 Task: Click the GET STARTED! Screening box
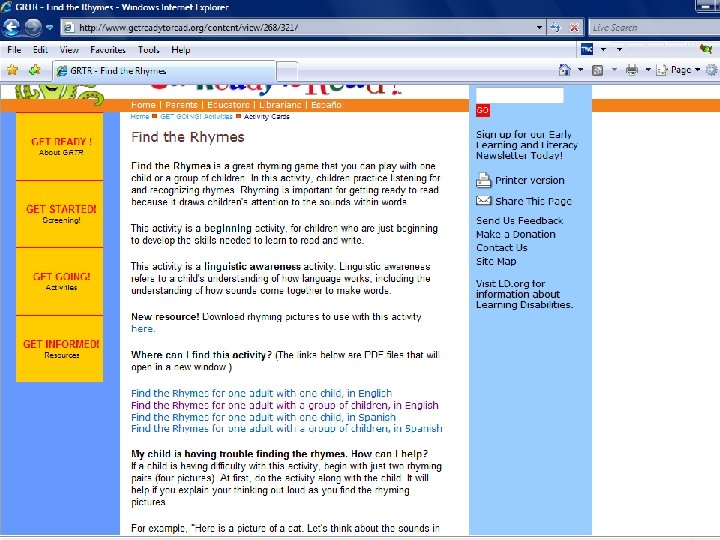[x=60, y=214]
